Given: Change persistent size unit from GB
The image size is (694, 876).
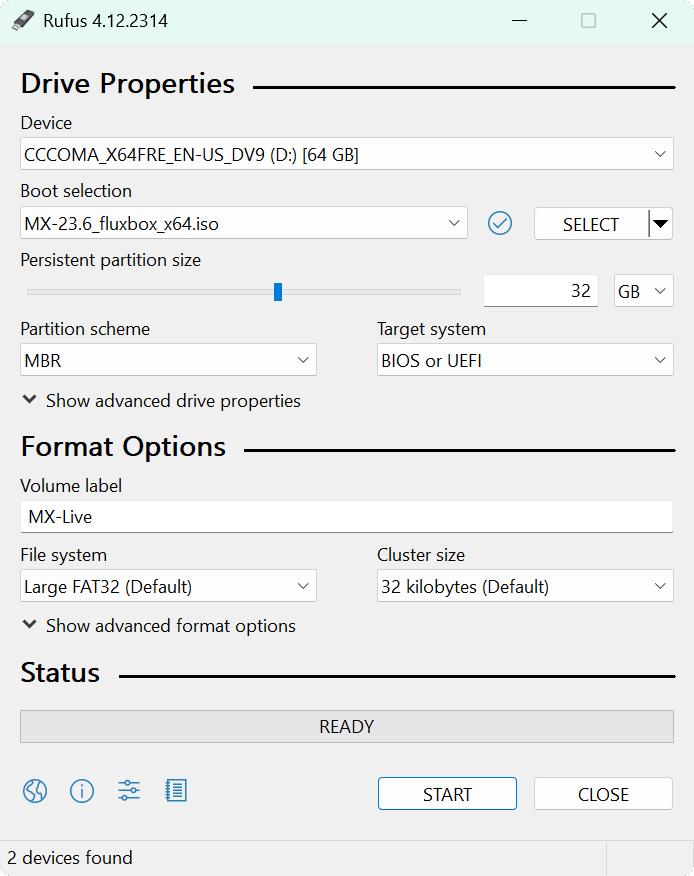Looking at the screenshot, I should [x=643, y=292].
